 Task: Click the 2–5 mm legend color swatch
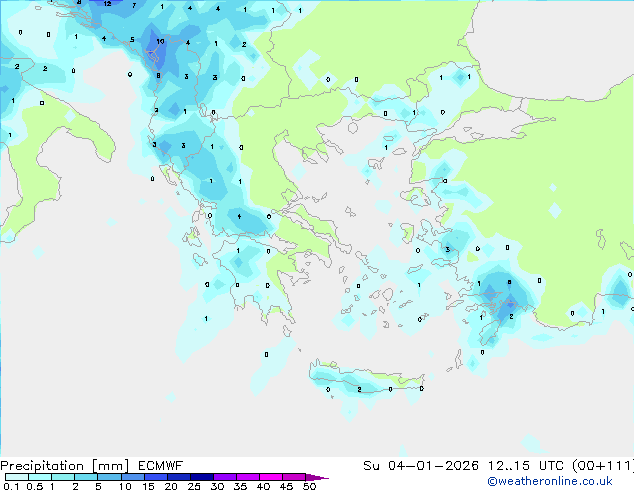click(86, 477)
